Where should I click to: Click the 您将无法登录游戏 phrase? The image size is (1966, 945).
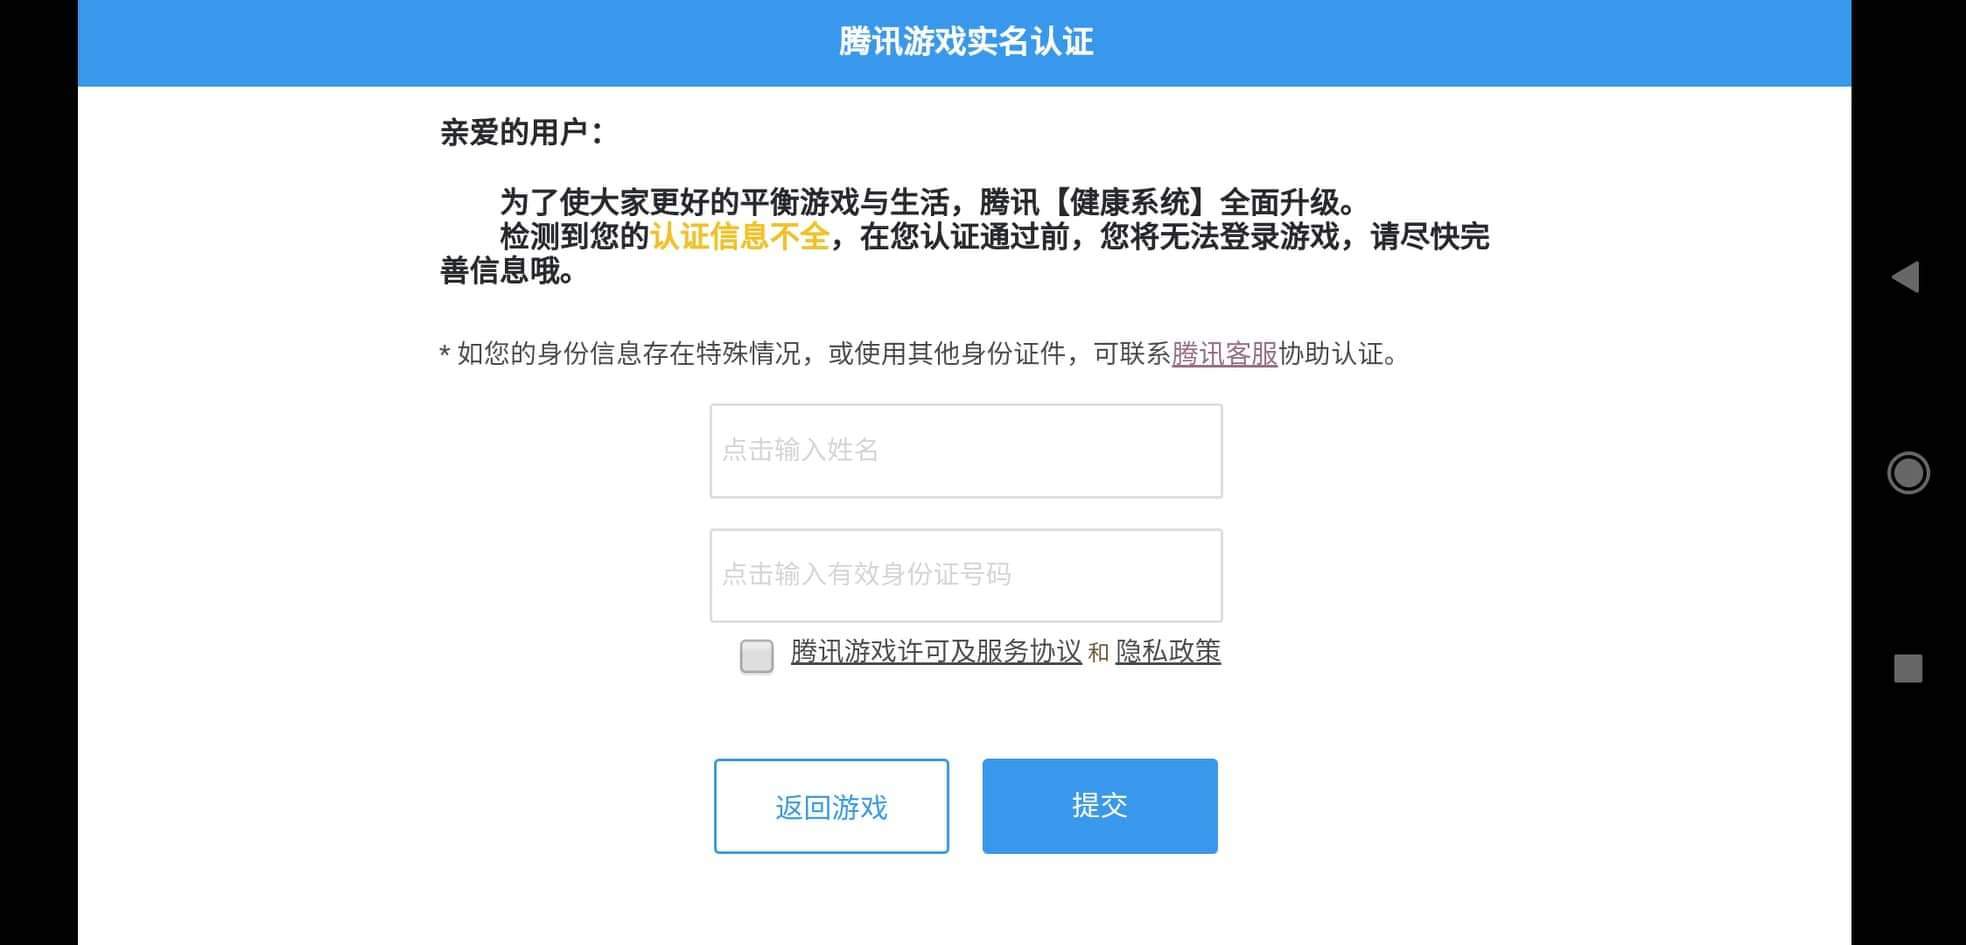(x=1219, y=237)
